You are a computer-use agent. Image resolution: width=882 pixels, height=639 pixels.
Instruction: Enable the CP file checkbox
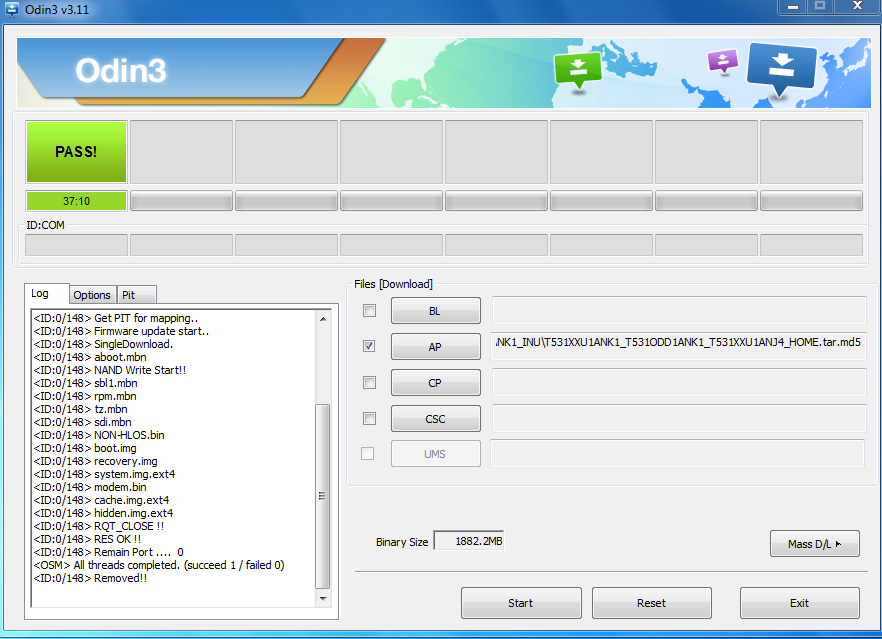[370, 382]
